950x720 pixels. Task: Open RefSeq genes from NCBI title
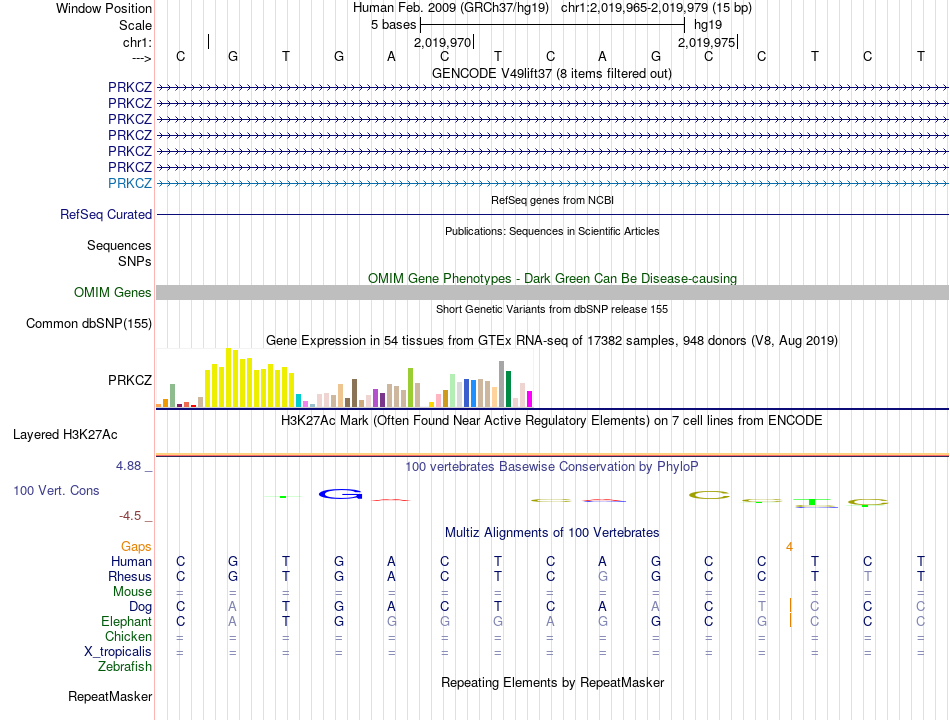tap(552, 200)
